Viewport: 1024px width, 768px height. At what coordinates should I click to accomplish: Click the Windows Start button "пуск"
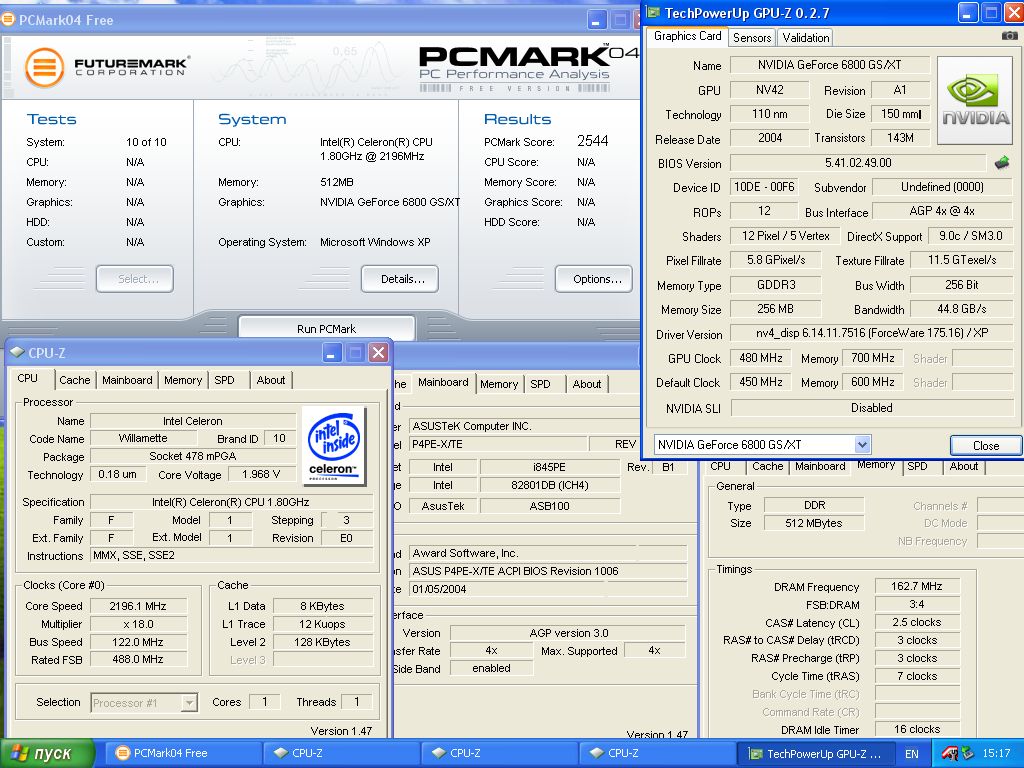point(48,754)
